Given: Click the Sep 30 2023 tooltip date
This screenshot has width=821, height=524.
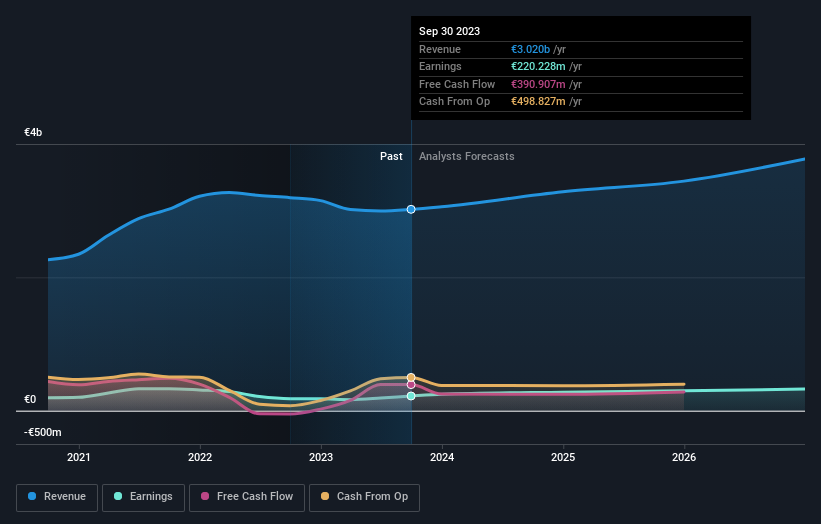Looking at the screenshot, I should point(449,31).
